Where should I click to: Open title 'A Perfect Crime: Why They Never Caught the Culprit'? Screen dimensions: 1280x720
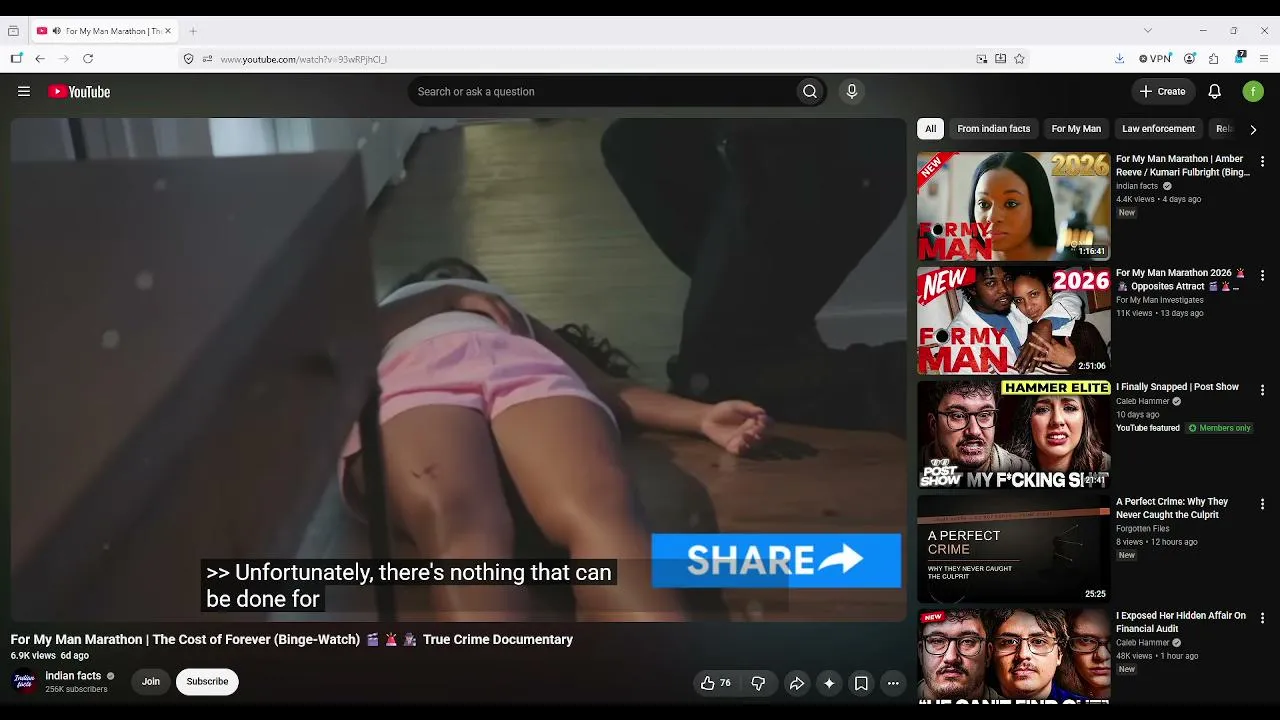pyautogui.click(x=1172, y=508)
